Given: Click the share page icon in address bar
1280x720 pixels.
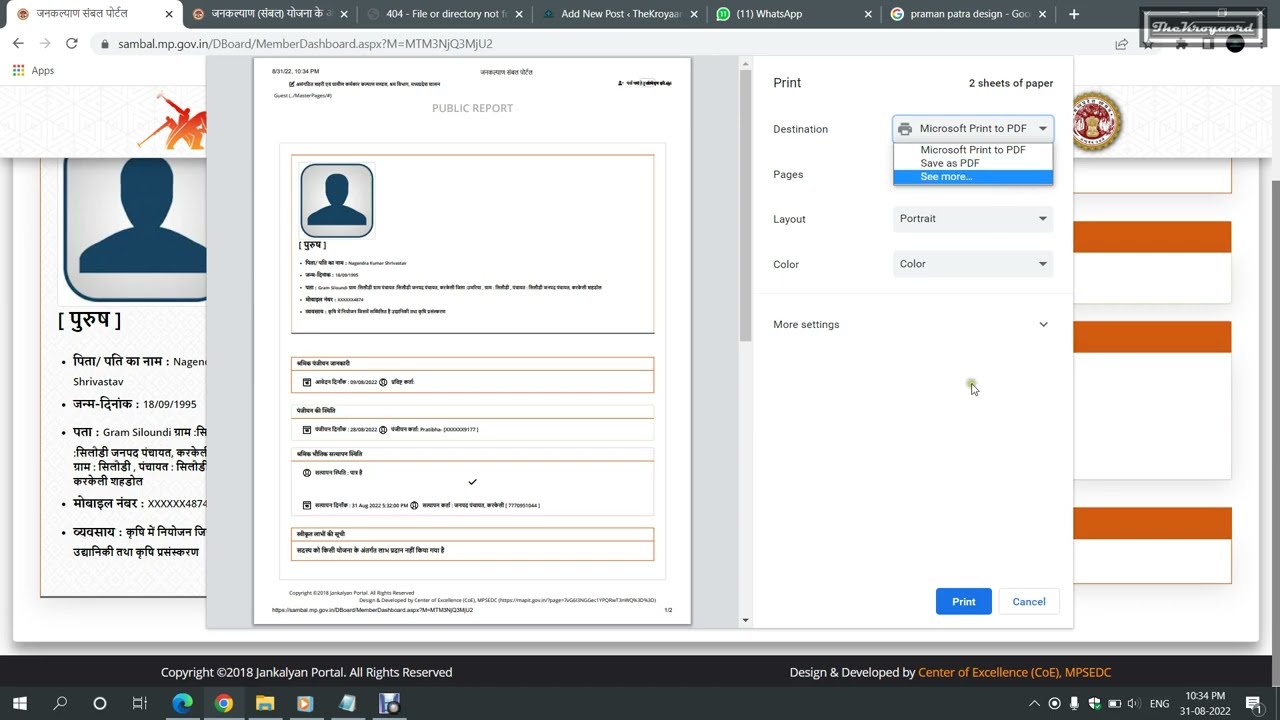Looking at the screenshot, I should click(1121, 44).
